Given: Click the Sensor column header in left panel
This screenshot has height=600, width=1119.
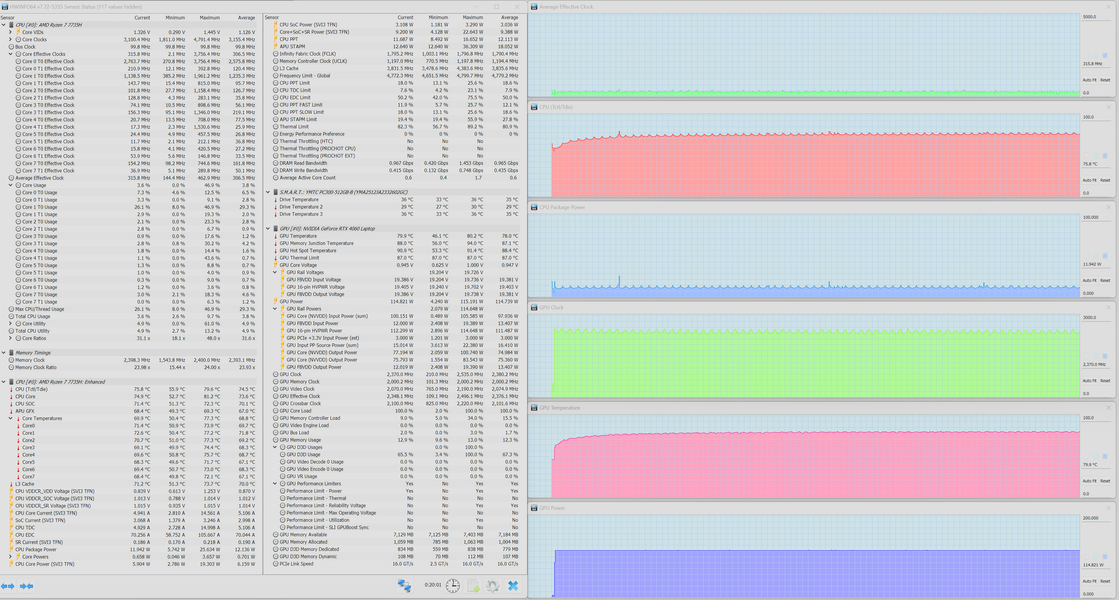Looking at the screenshot, I should [x=7, y=17].
